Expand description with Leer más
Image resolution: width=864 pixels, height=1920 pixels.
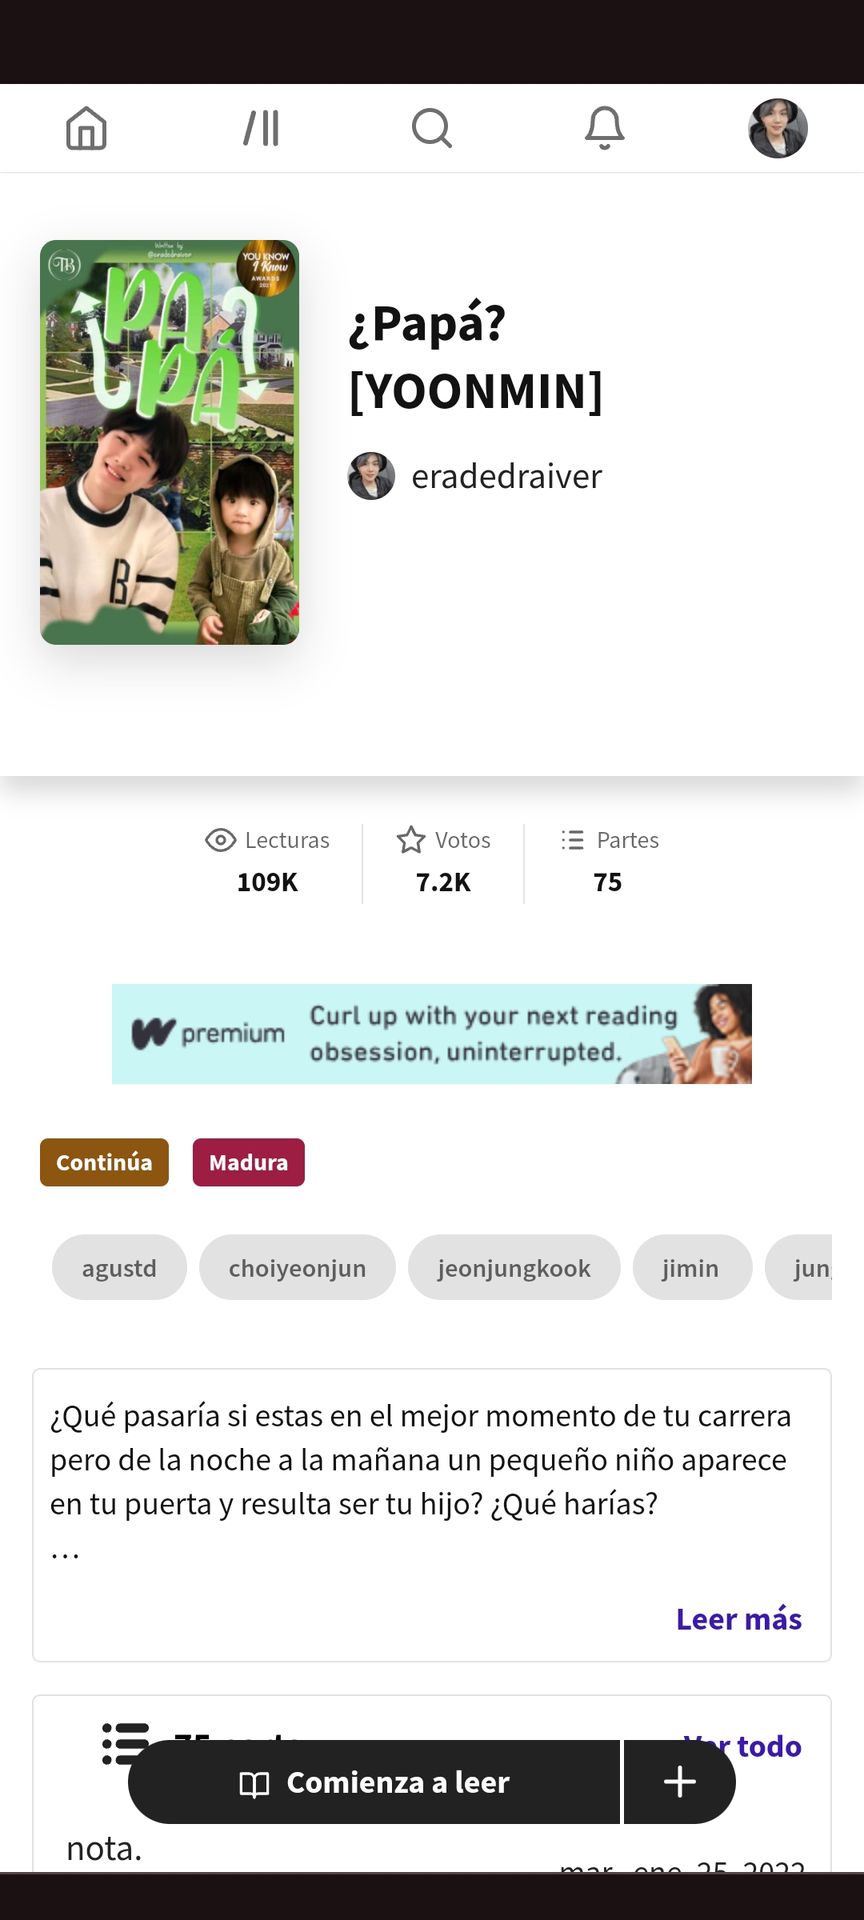point(739,1618)
